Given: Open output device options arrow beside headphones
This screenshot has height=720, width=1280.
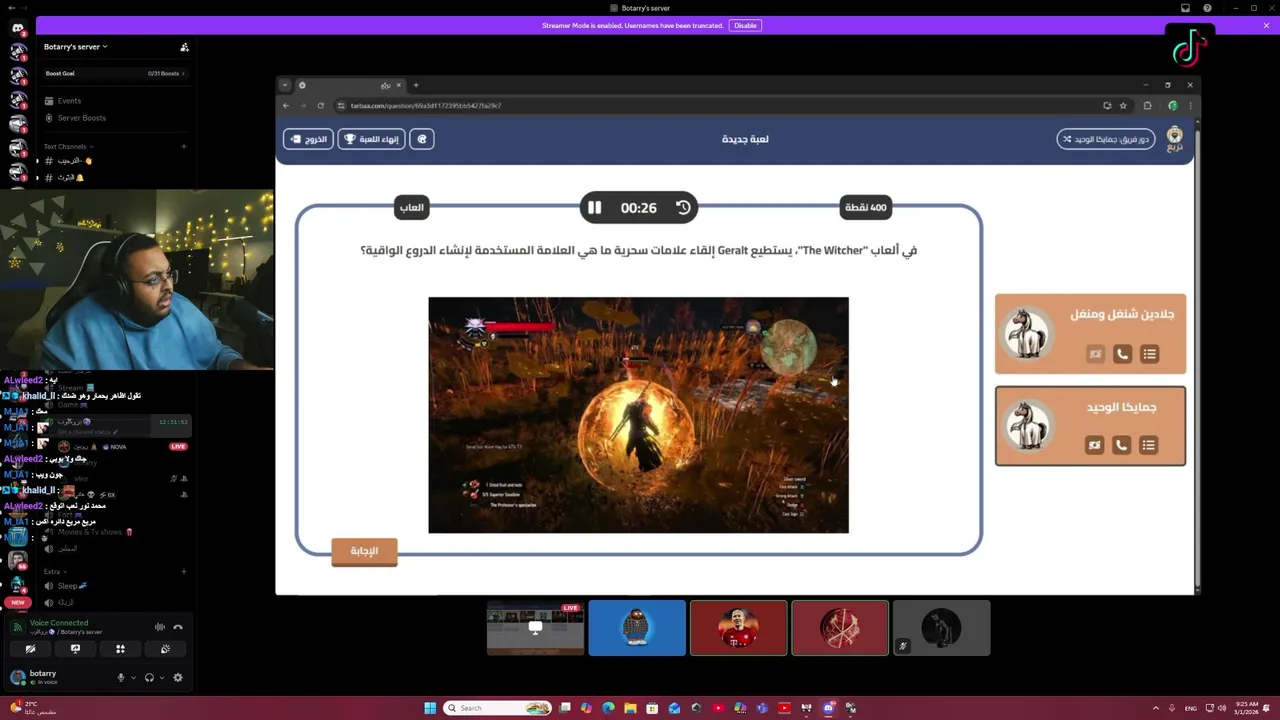Looking at the screenshot, I should coord(161,678).
